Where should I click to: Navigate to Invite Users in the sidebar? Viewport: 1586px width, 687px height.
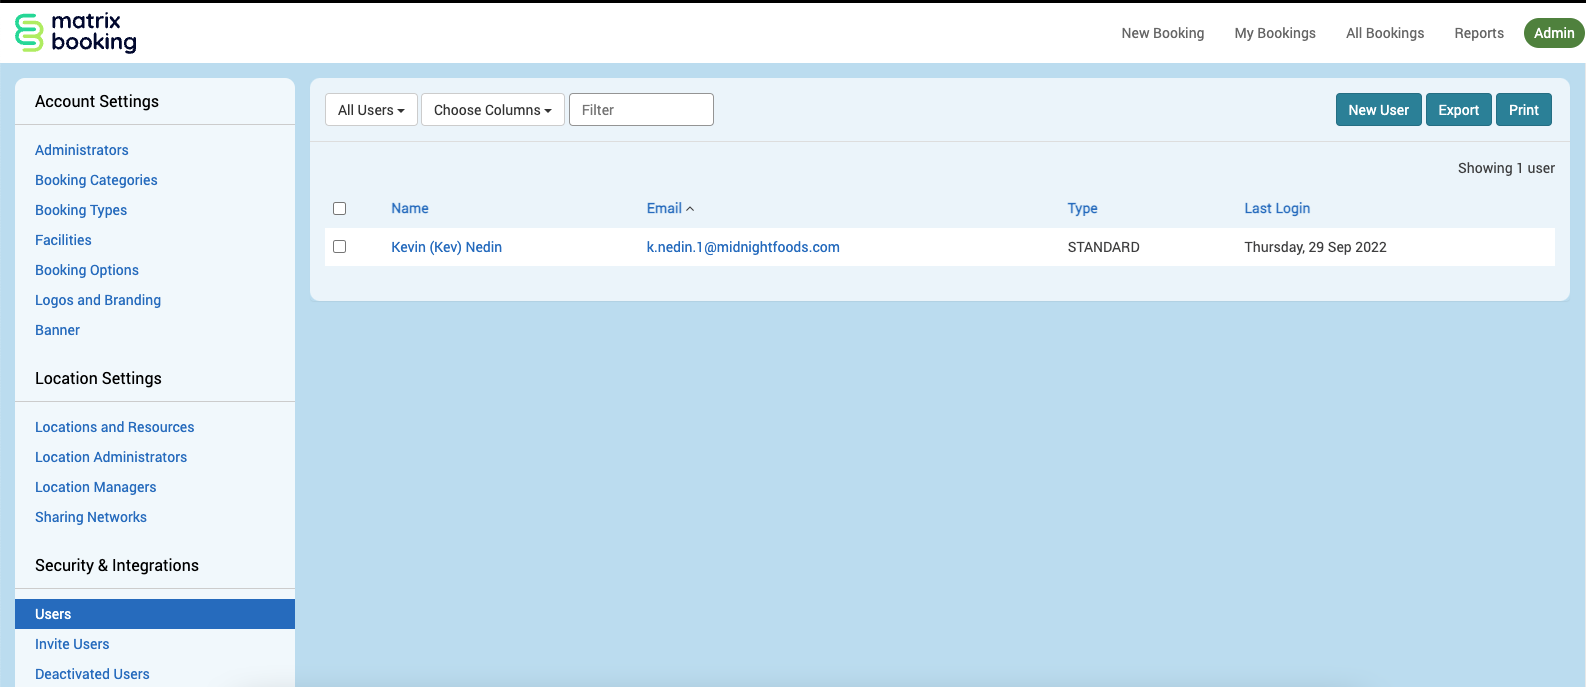(x=72, y=644)
